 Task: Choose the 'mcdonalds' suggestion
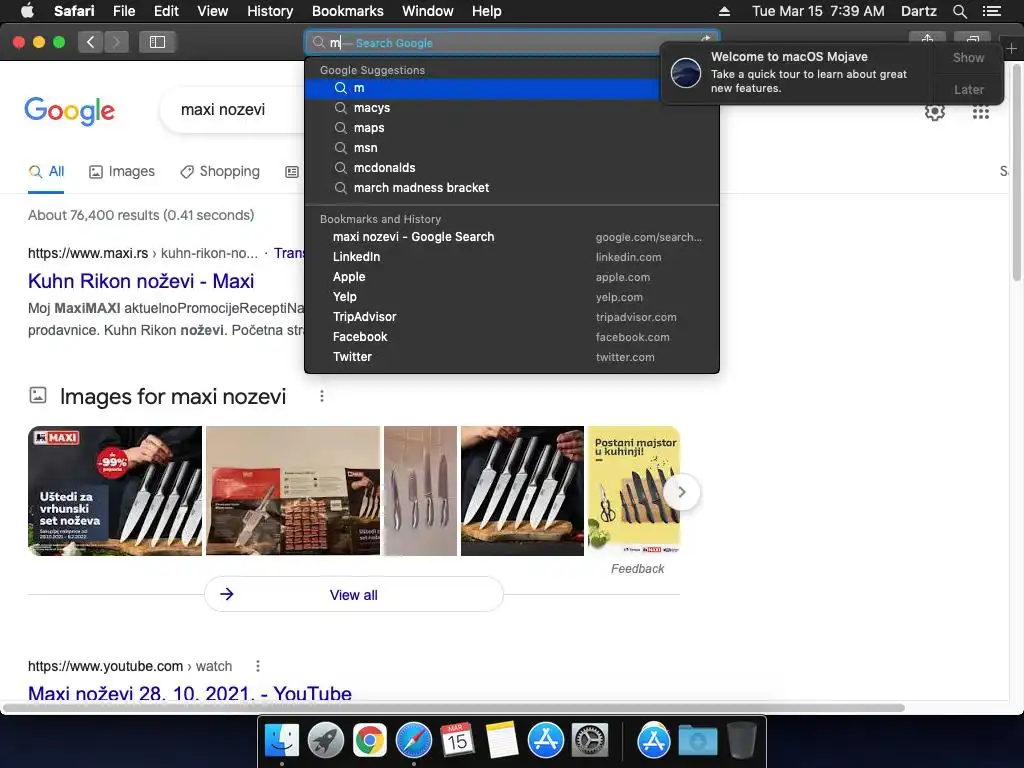512,168
